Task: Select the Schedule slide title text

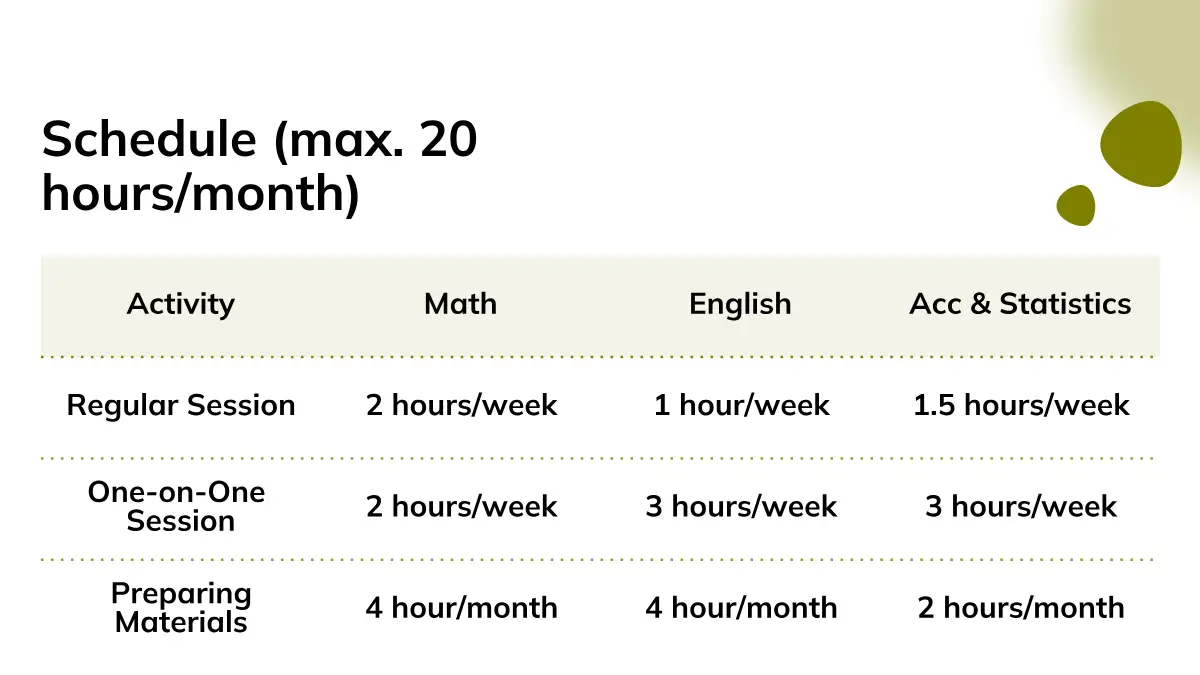Action: point(259,166)
